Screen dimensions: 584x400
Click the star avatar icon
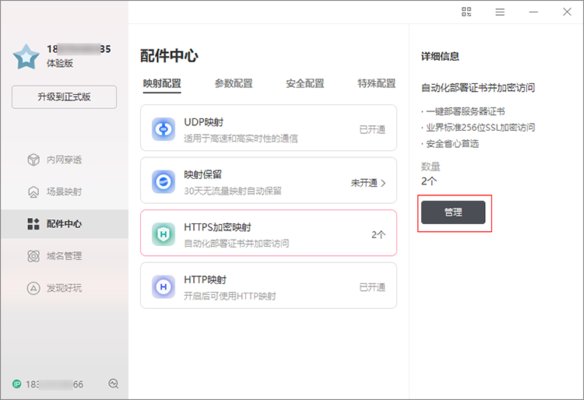26,57
